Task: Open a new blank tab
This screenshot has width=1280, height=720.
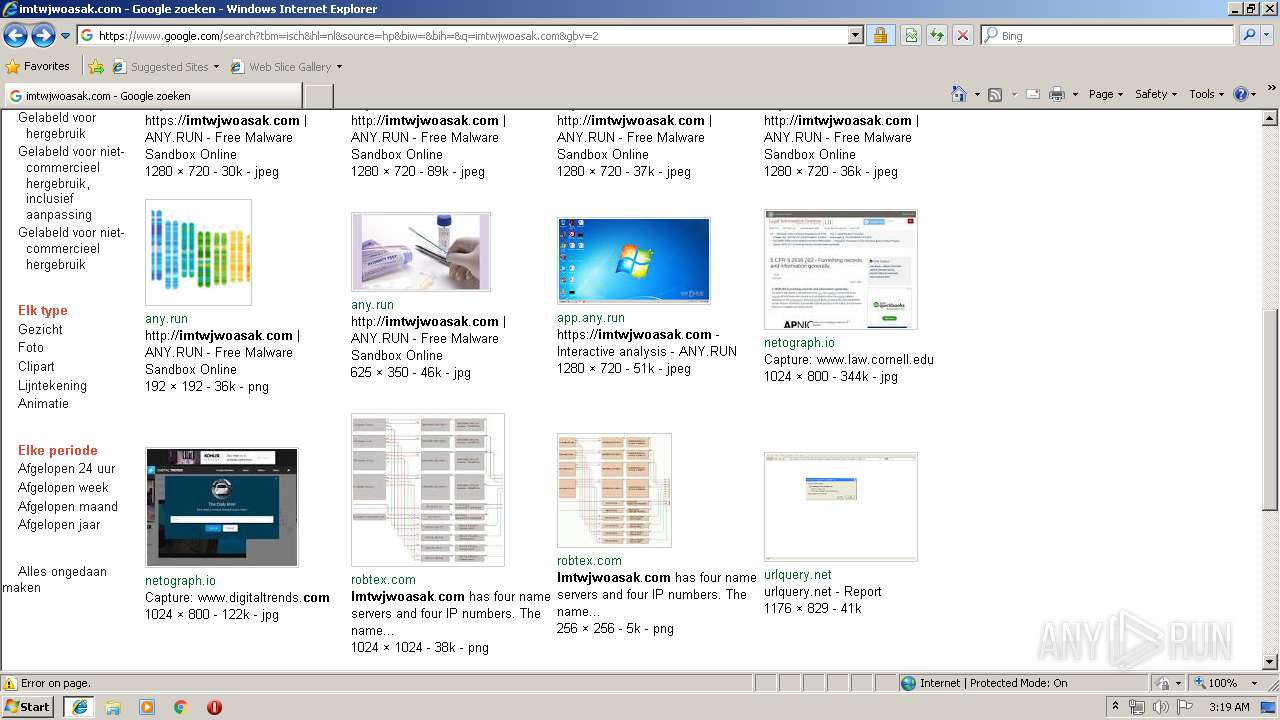Action: pos(318,96)
